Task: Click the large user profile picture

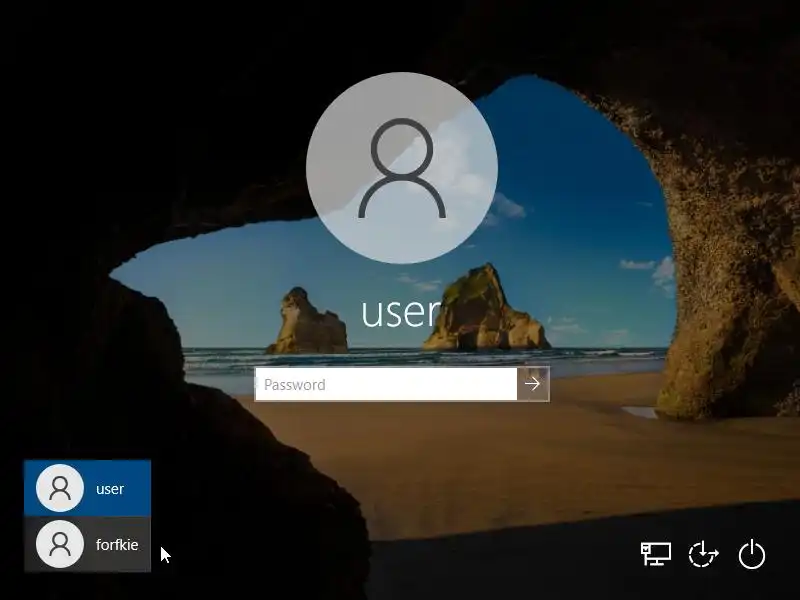Action: pos(402,168)
